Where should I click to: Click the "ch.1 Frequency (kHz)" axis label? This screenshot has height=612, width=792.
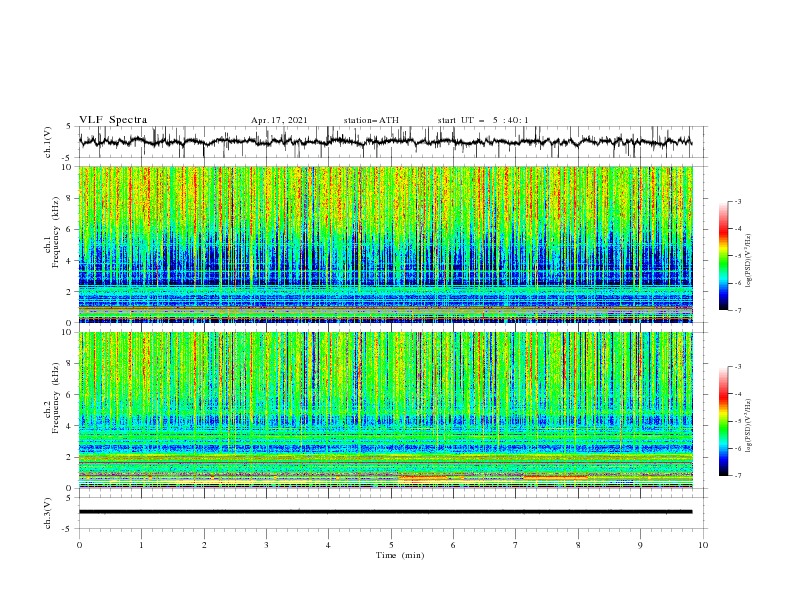(x=52, y=231)
